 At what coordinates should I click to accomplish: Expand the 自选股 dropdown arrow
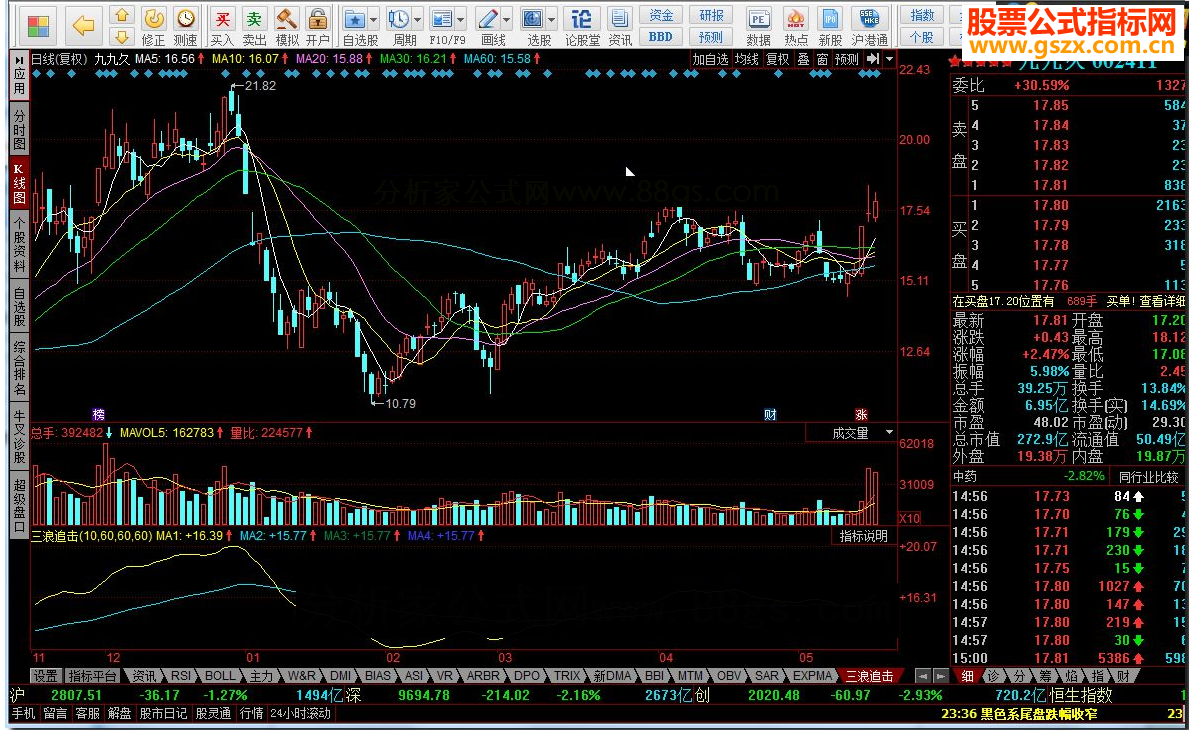(373, 20)
